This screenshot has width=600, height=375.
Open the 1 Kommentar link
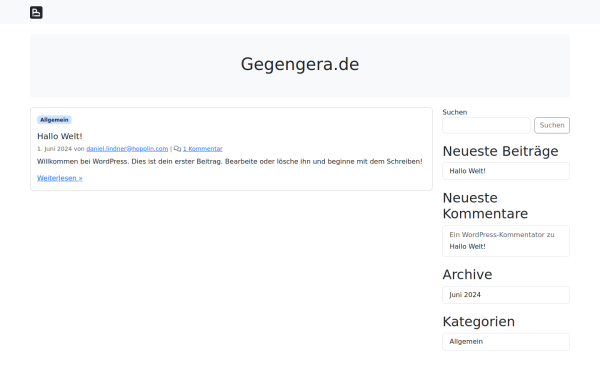pos(202,149)
